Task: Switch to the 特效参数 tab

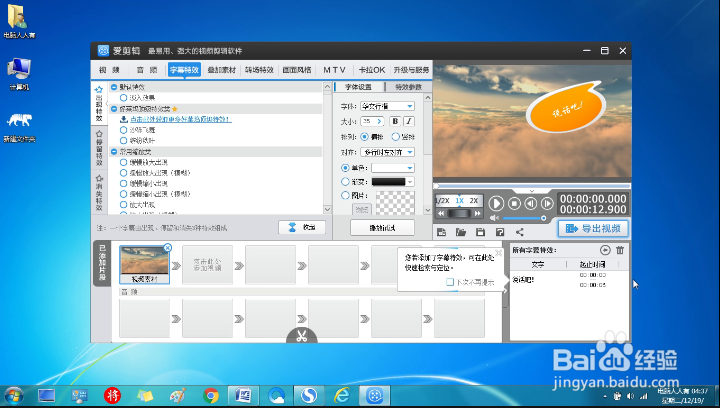Action: pyautogui.click(x=408, y=87)
